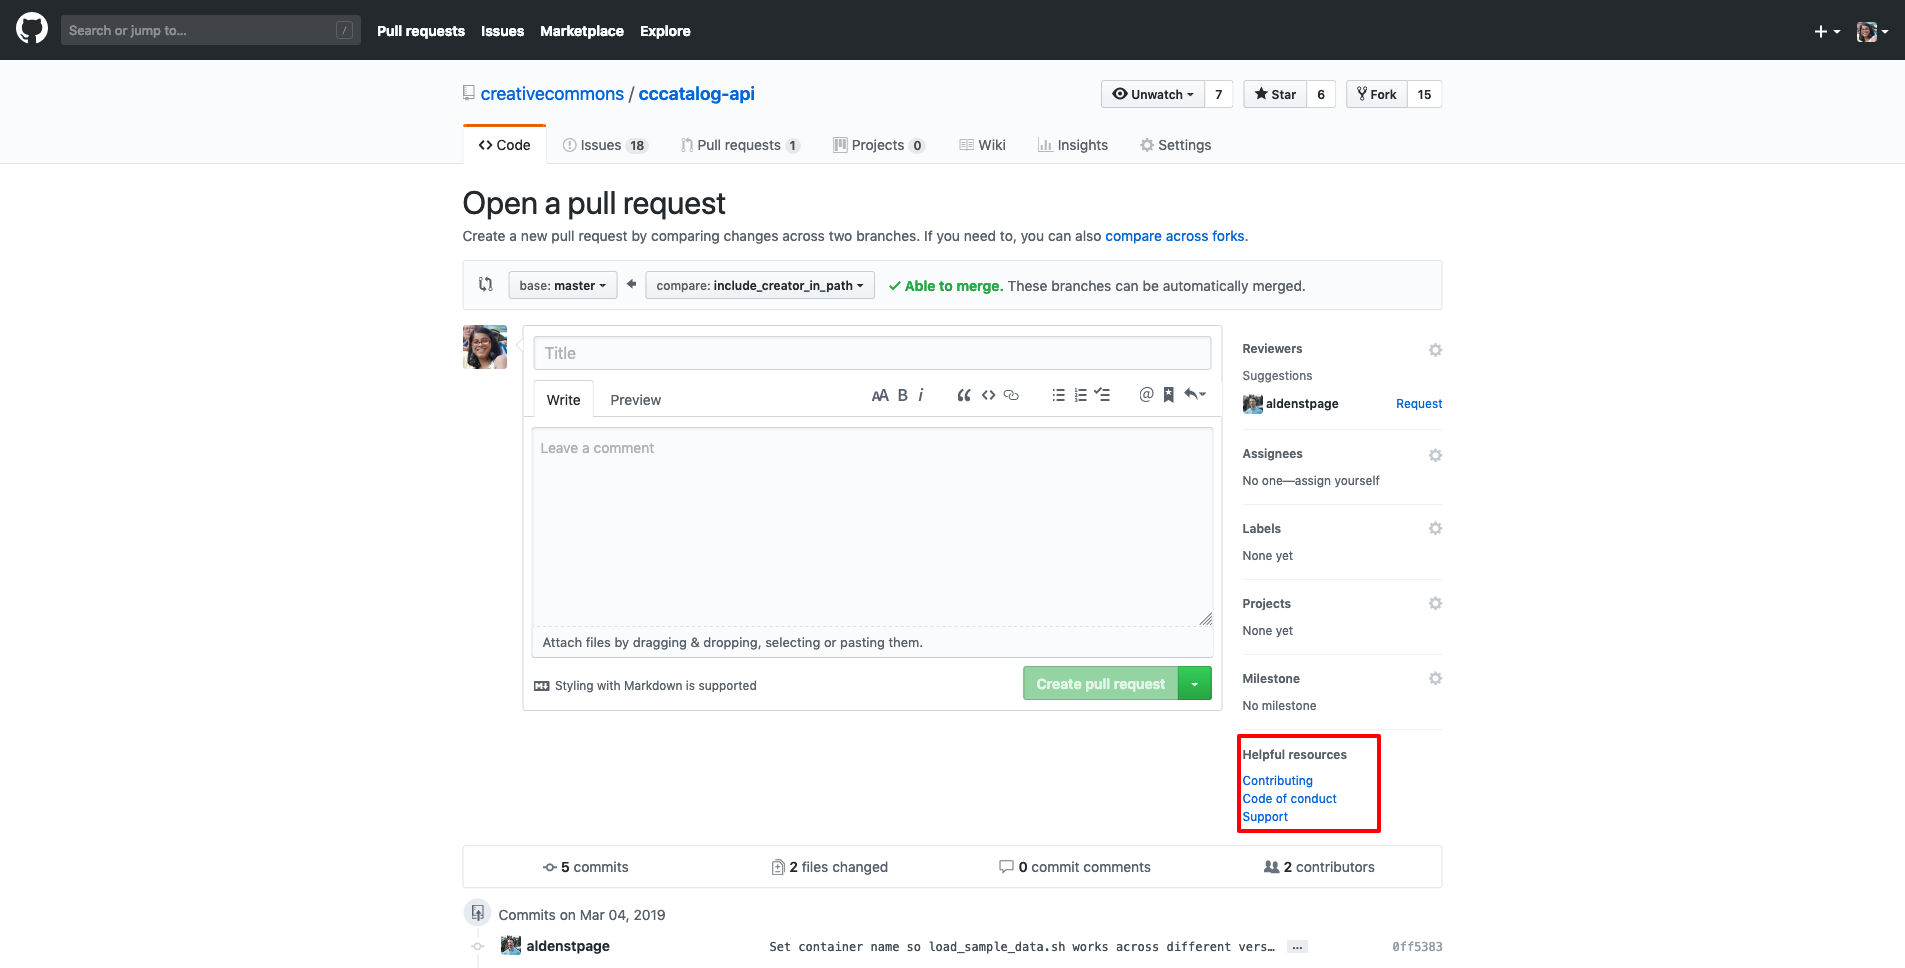Click the Assignees gear icon
The height and width of the screenshot is (968, 1905).
(x=1435, y=455)
